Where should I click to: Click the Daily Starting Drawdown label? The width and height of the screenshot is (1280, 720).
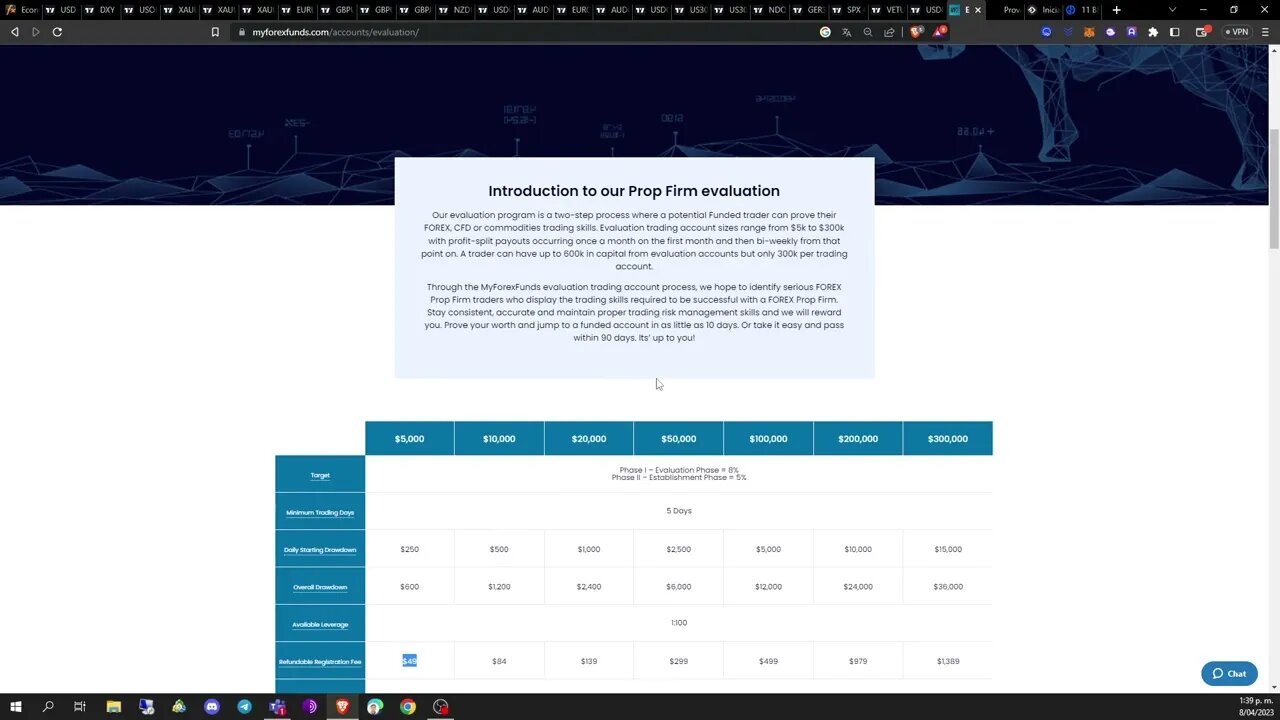(x=320, y=550)
